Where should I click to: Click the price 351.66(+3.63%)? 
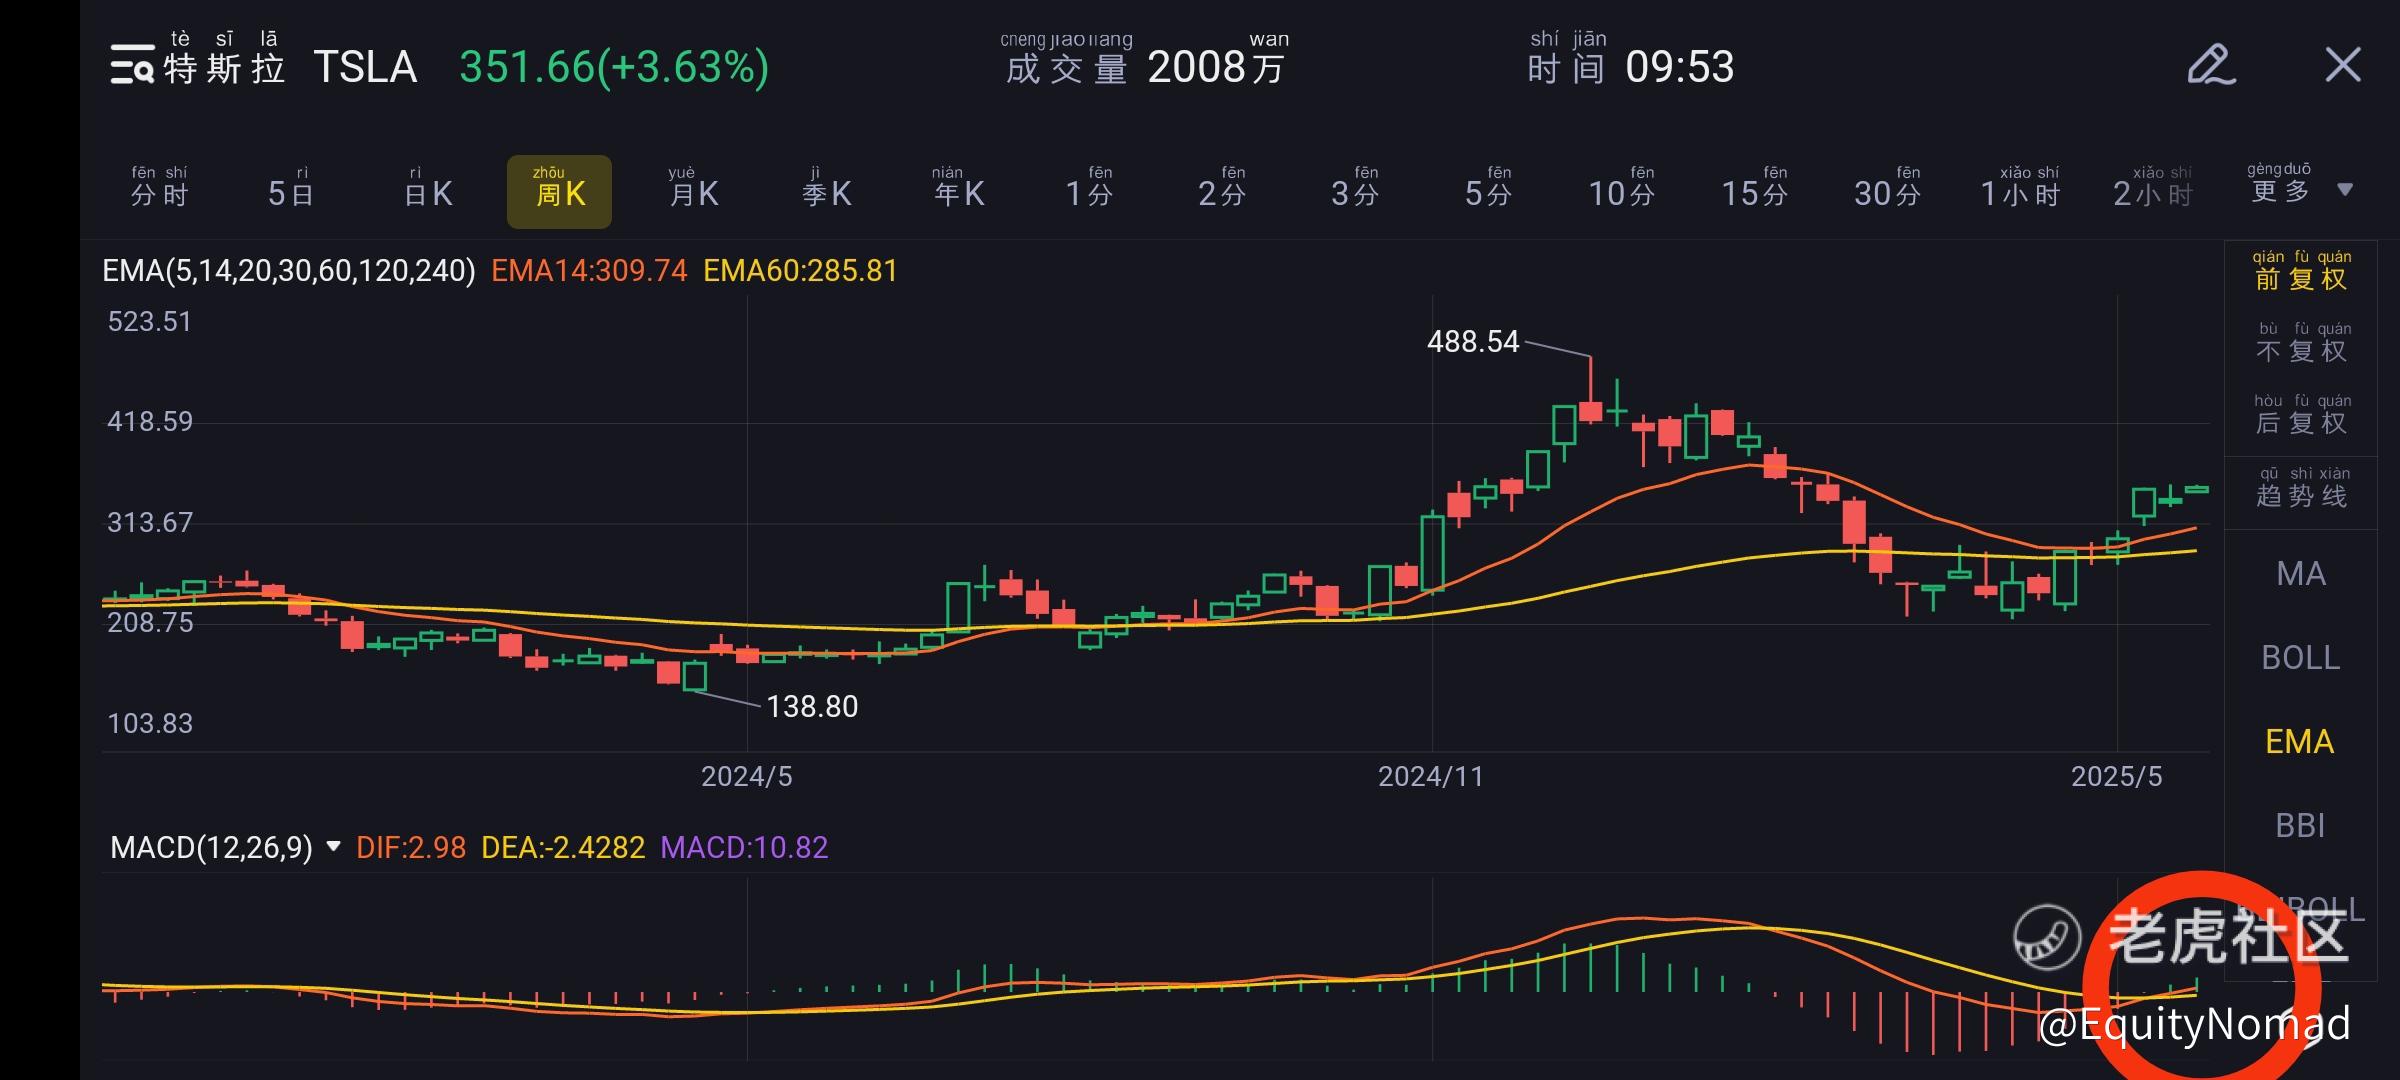[x=614, y=68]
